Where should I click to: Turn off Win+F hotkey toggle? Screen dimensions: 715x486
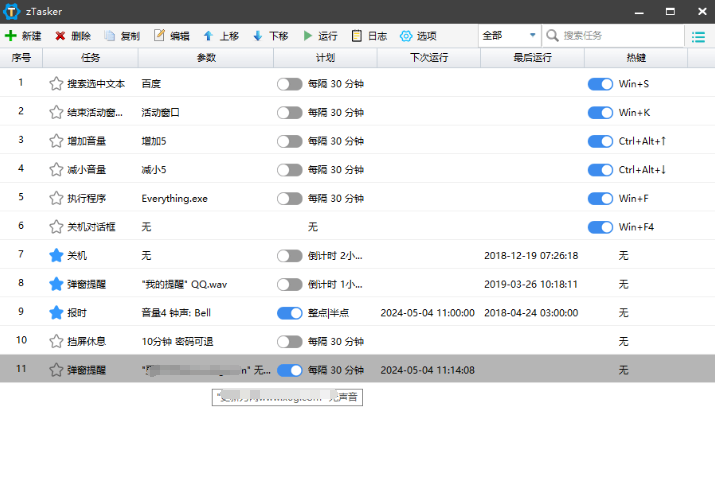600,198
